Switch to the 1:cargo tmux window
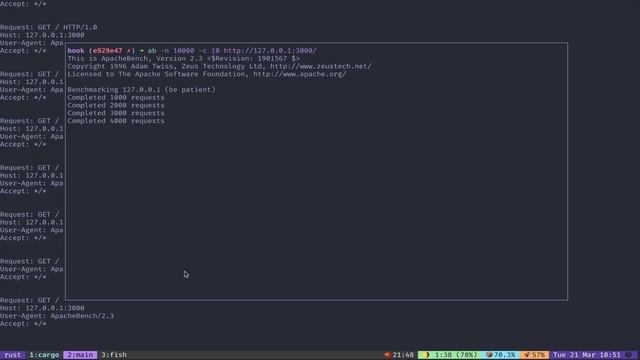Screen dimensions: 640x360 point(44,355)
